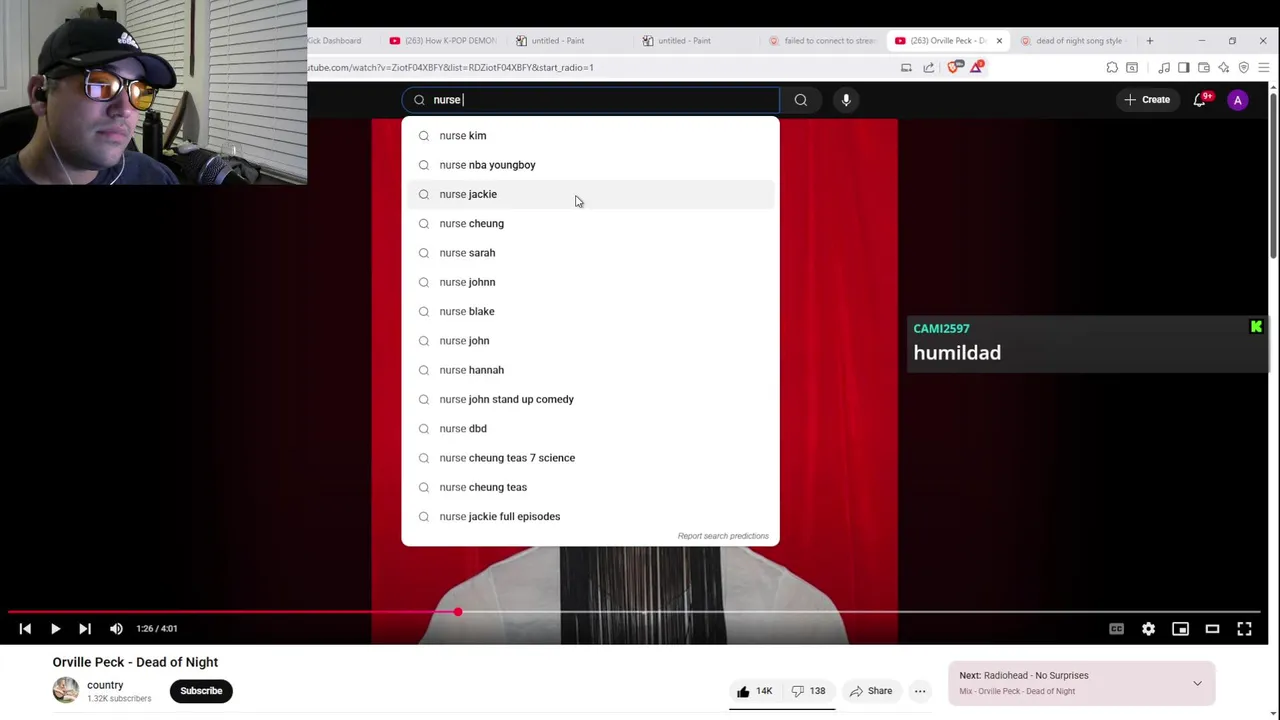Click into the YouTube search field

click(x=590, y=100)
